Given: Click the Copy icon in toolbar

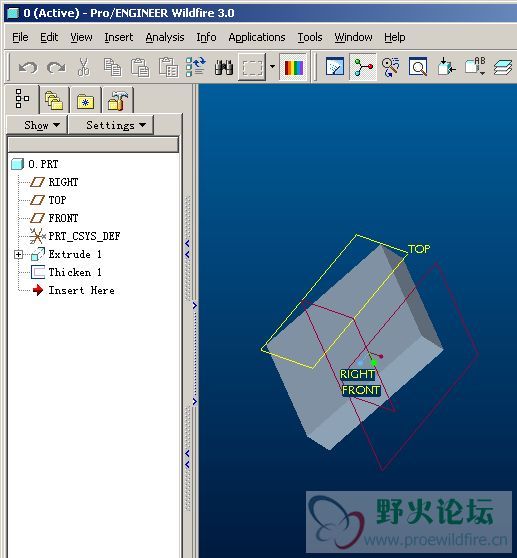Looking at the screenshot, I should pos(112,67).
